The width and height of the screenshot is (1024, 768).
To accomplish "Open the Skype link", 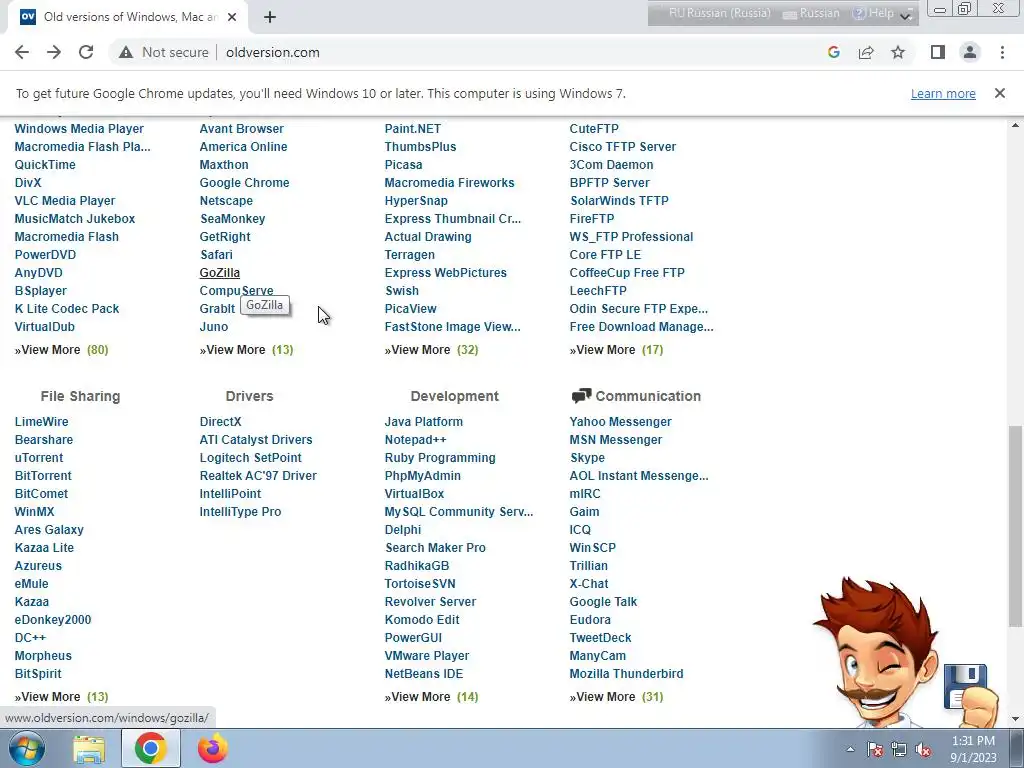I will (587, 458).
